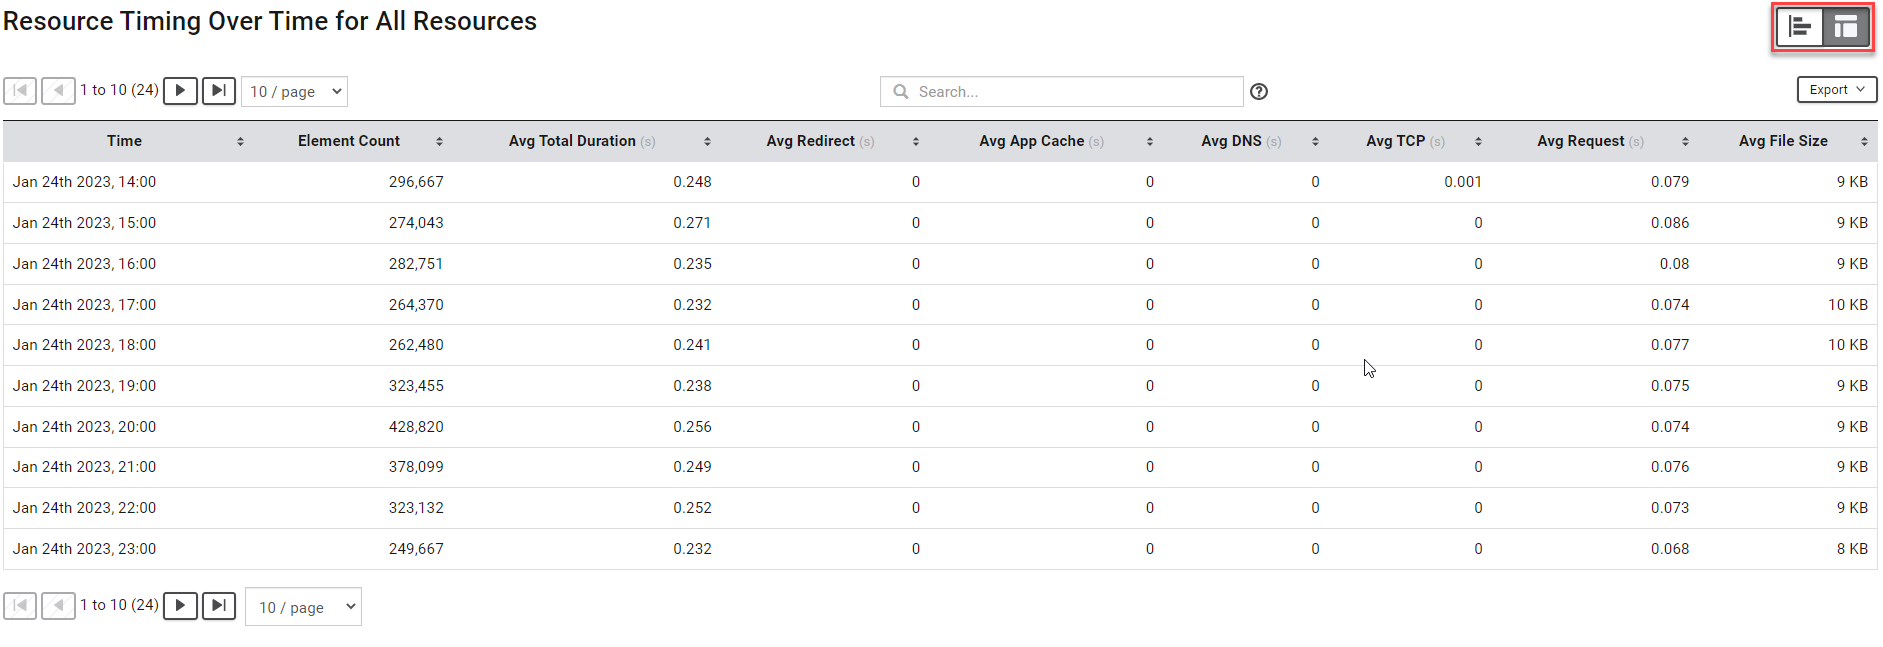Click avg total duration value 0.256
Screen dimensions: 1883x647
click(692, 427)
